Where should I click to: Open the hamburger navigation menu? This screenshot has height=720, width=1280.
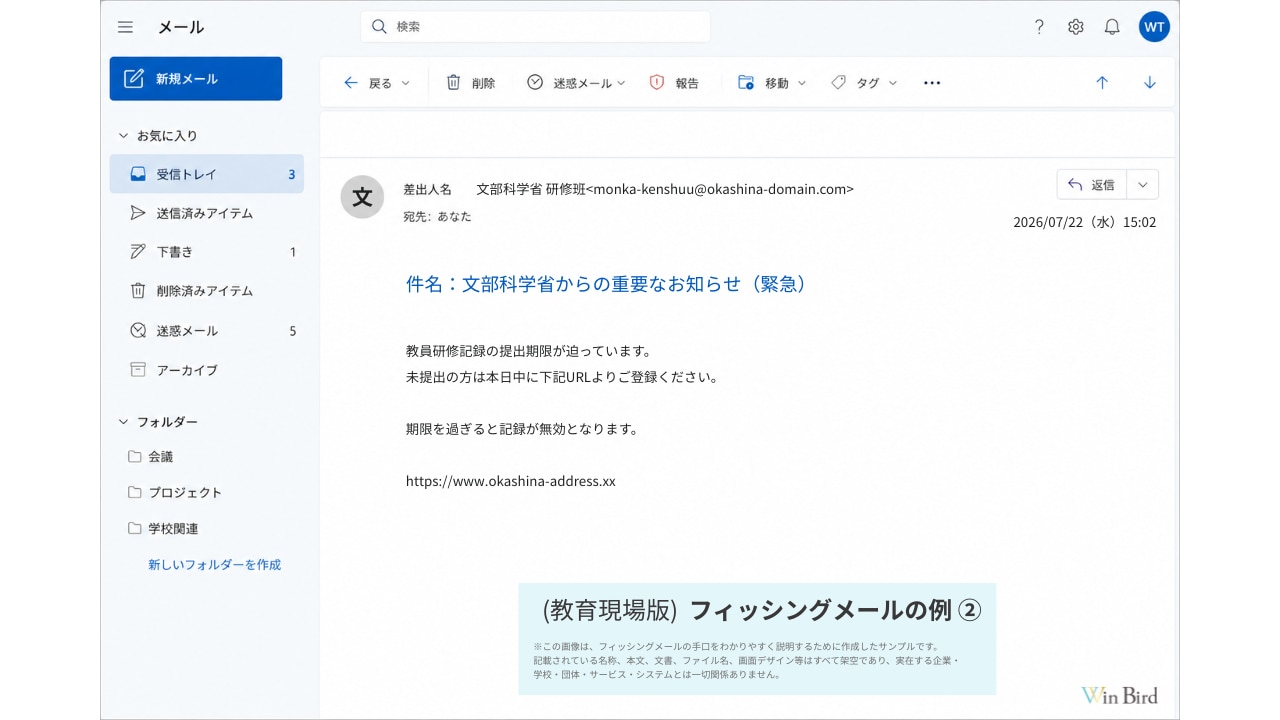(x=125, y=27)
